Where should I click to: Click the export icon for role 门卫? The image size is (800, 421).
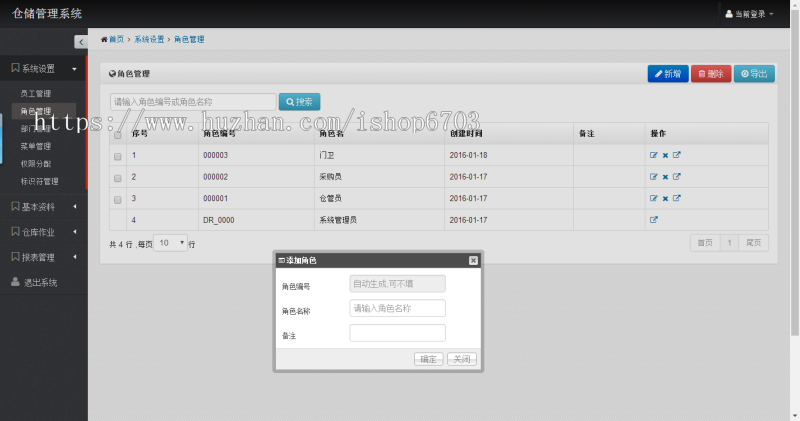click(x=677, y=155)
